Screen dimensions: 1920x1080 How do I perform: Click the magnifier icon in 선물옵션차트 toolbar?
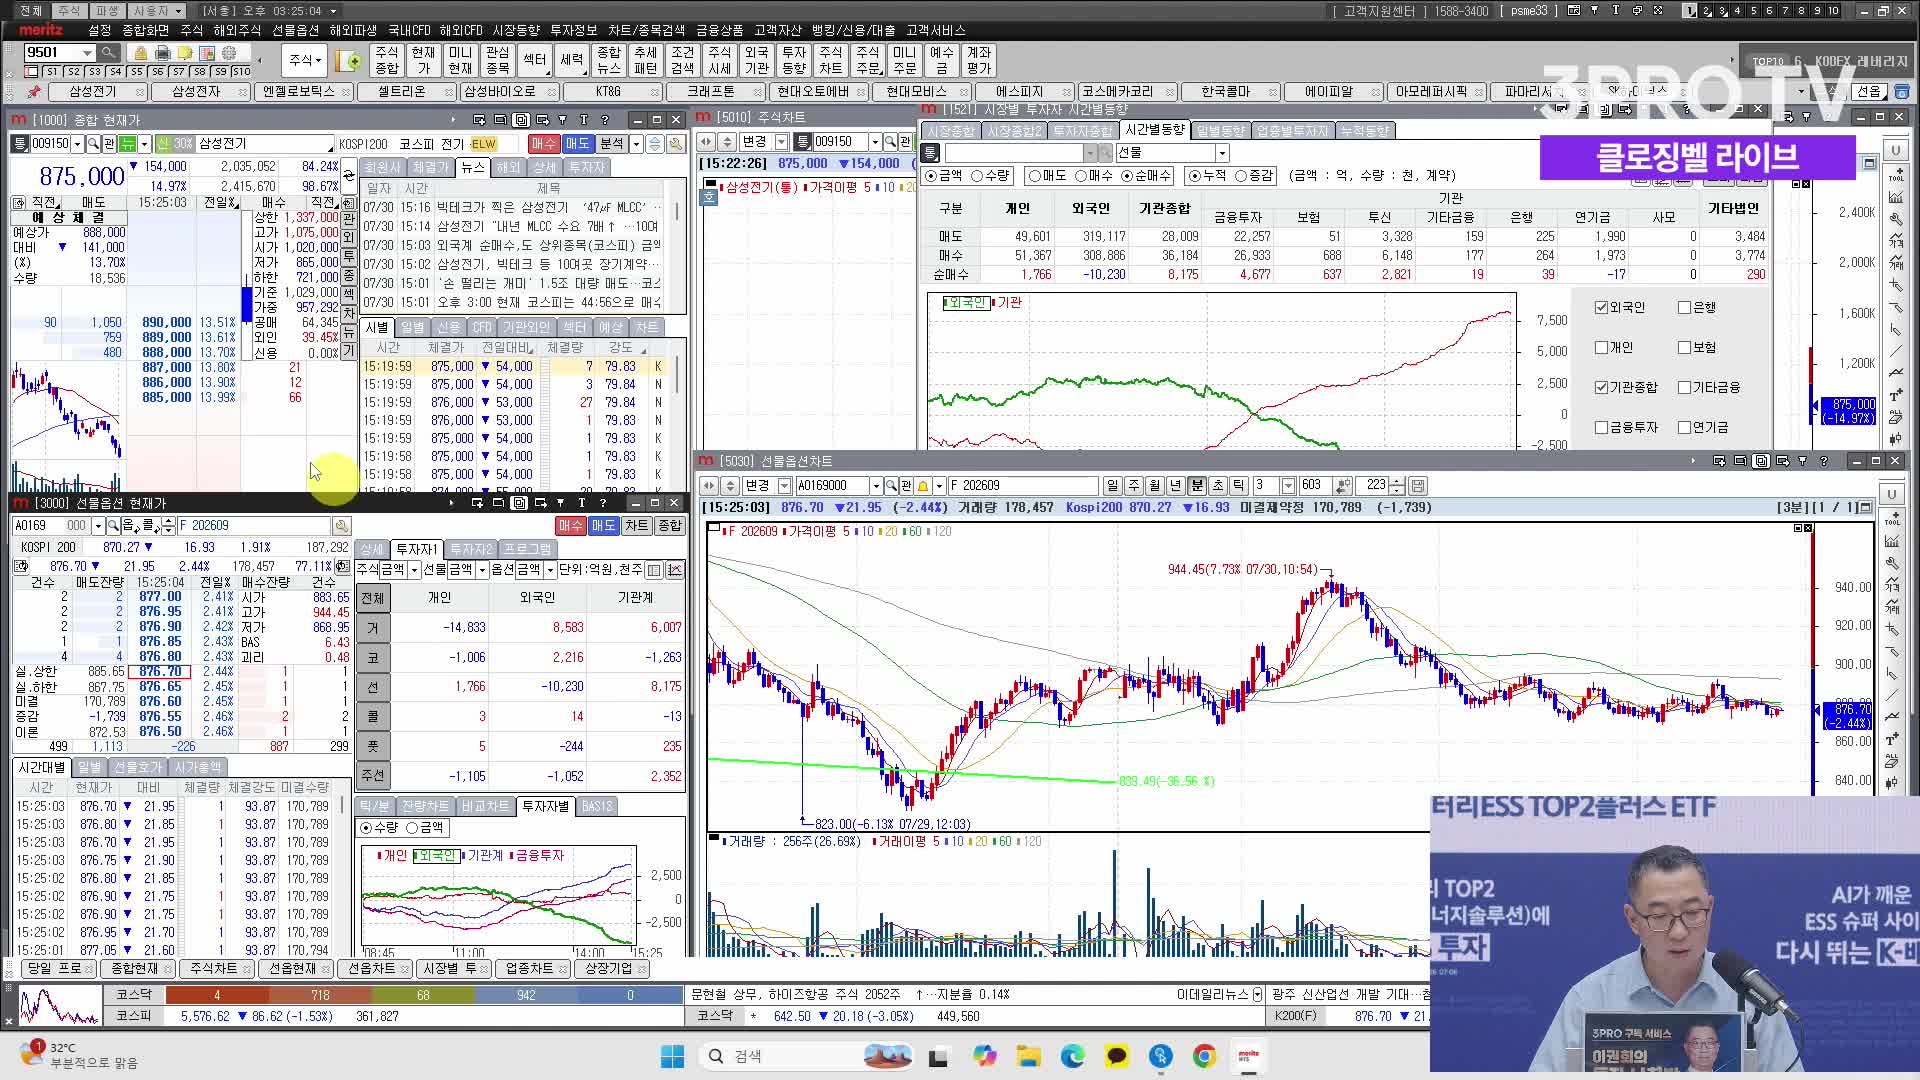pyautogui.click(x=891, y=486)
